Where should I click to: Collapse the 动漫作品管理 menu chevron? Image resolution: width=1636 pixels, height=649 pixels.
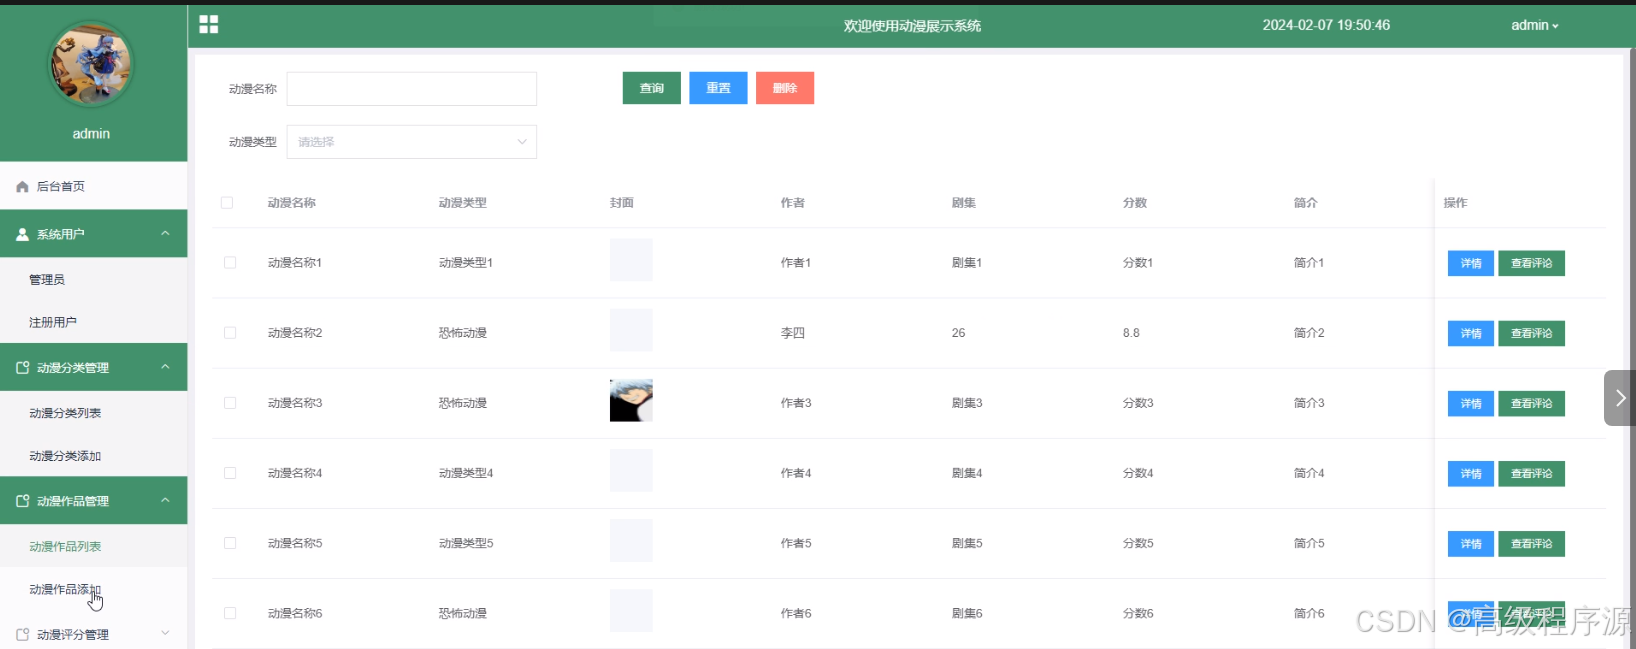pyautogui.click(x=166, y=500)
